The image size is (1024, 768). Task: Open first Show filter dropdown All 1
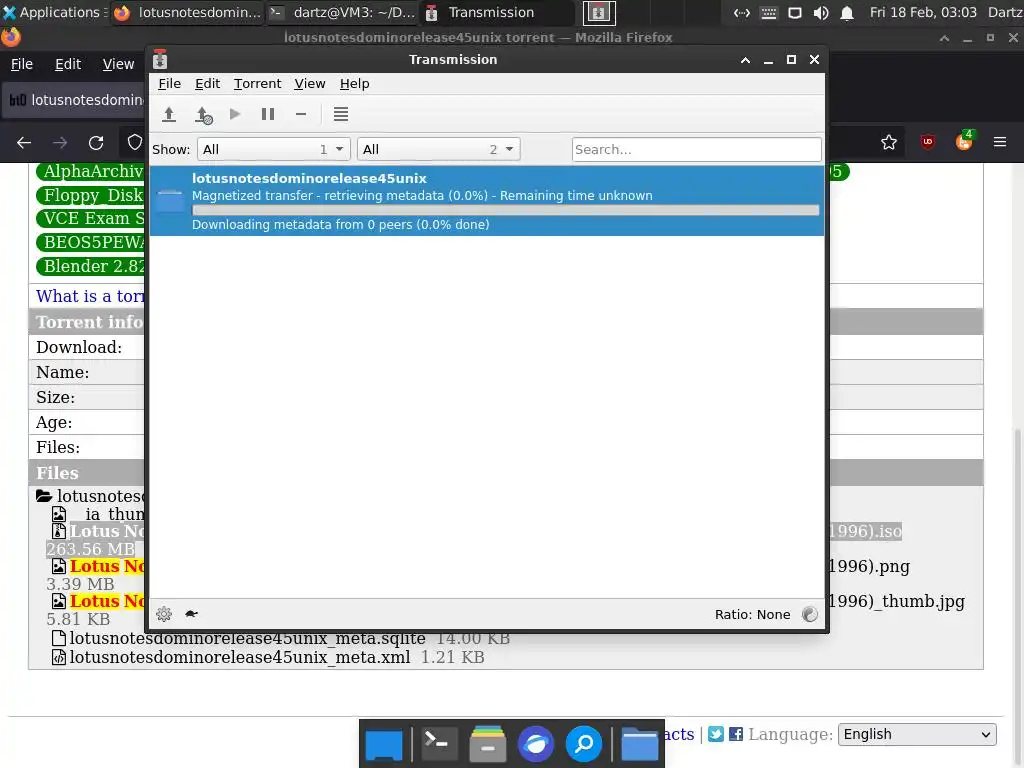pos(274,150)
